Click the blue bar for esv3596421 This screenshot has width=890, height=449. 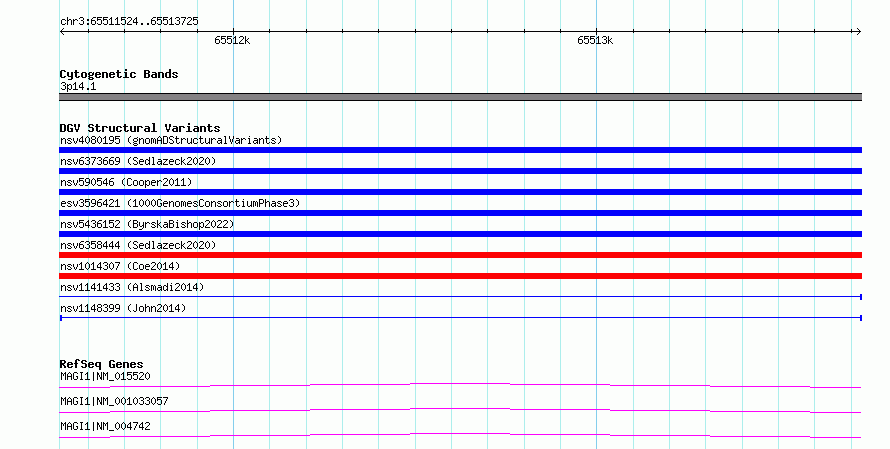460,213
